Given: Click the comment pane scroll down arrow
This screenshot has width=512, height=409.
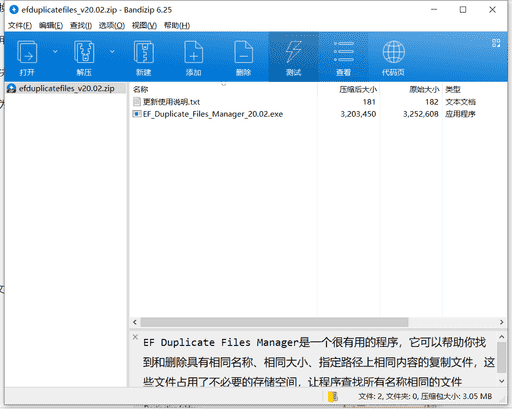Looking at the screenshot, I should (502, 381).
